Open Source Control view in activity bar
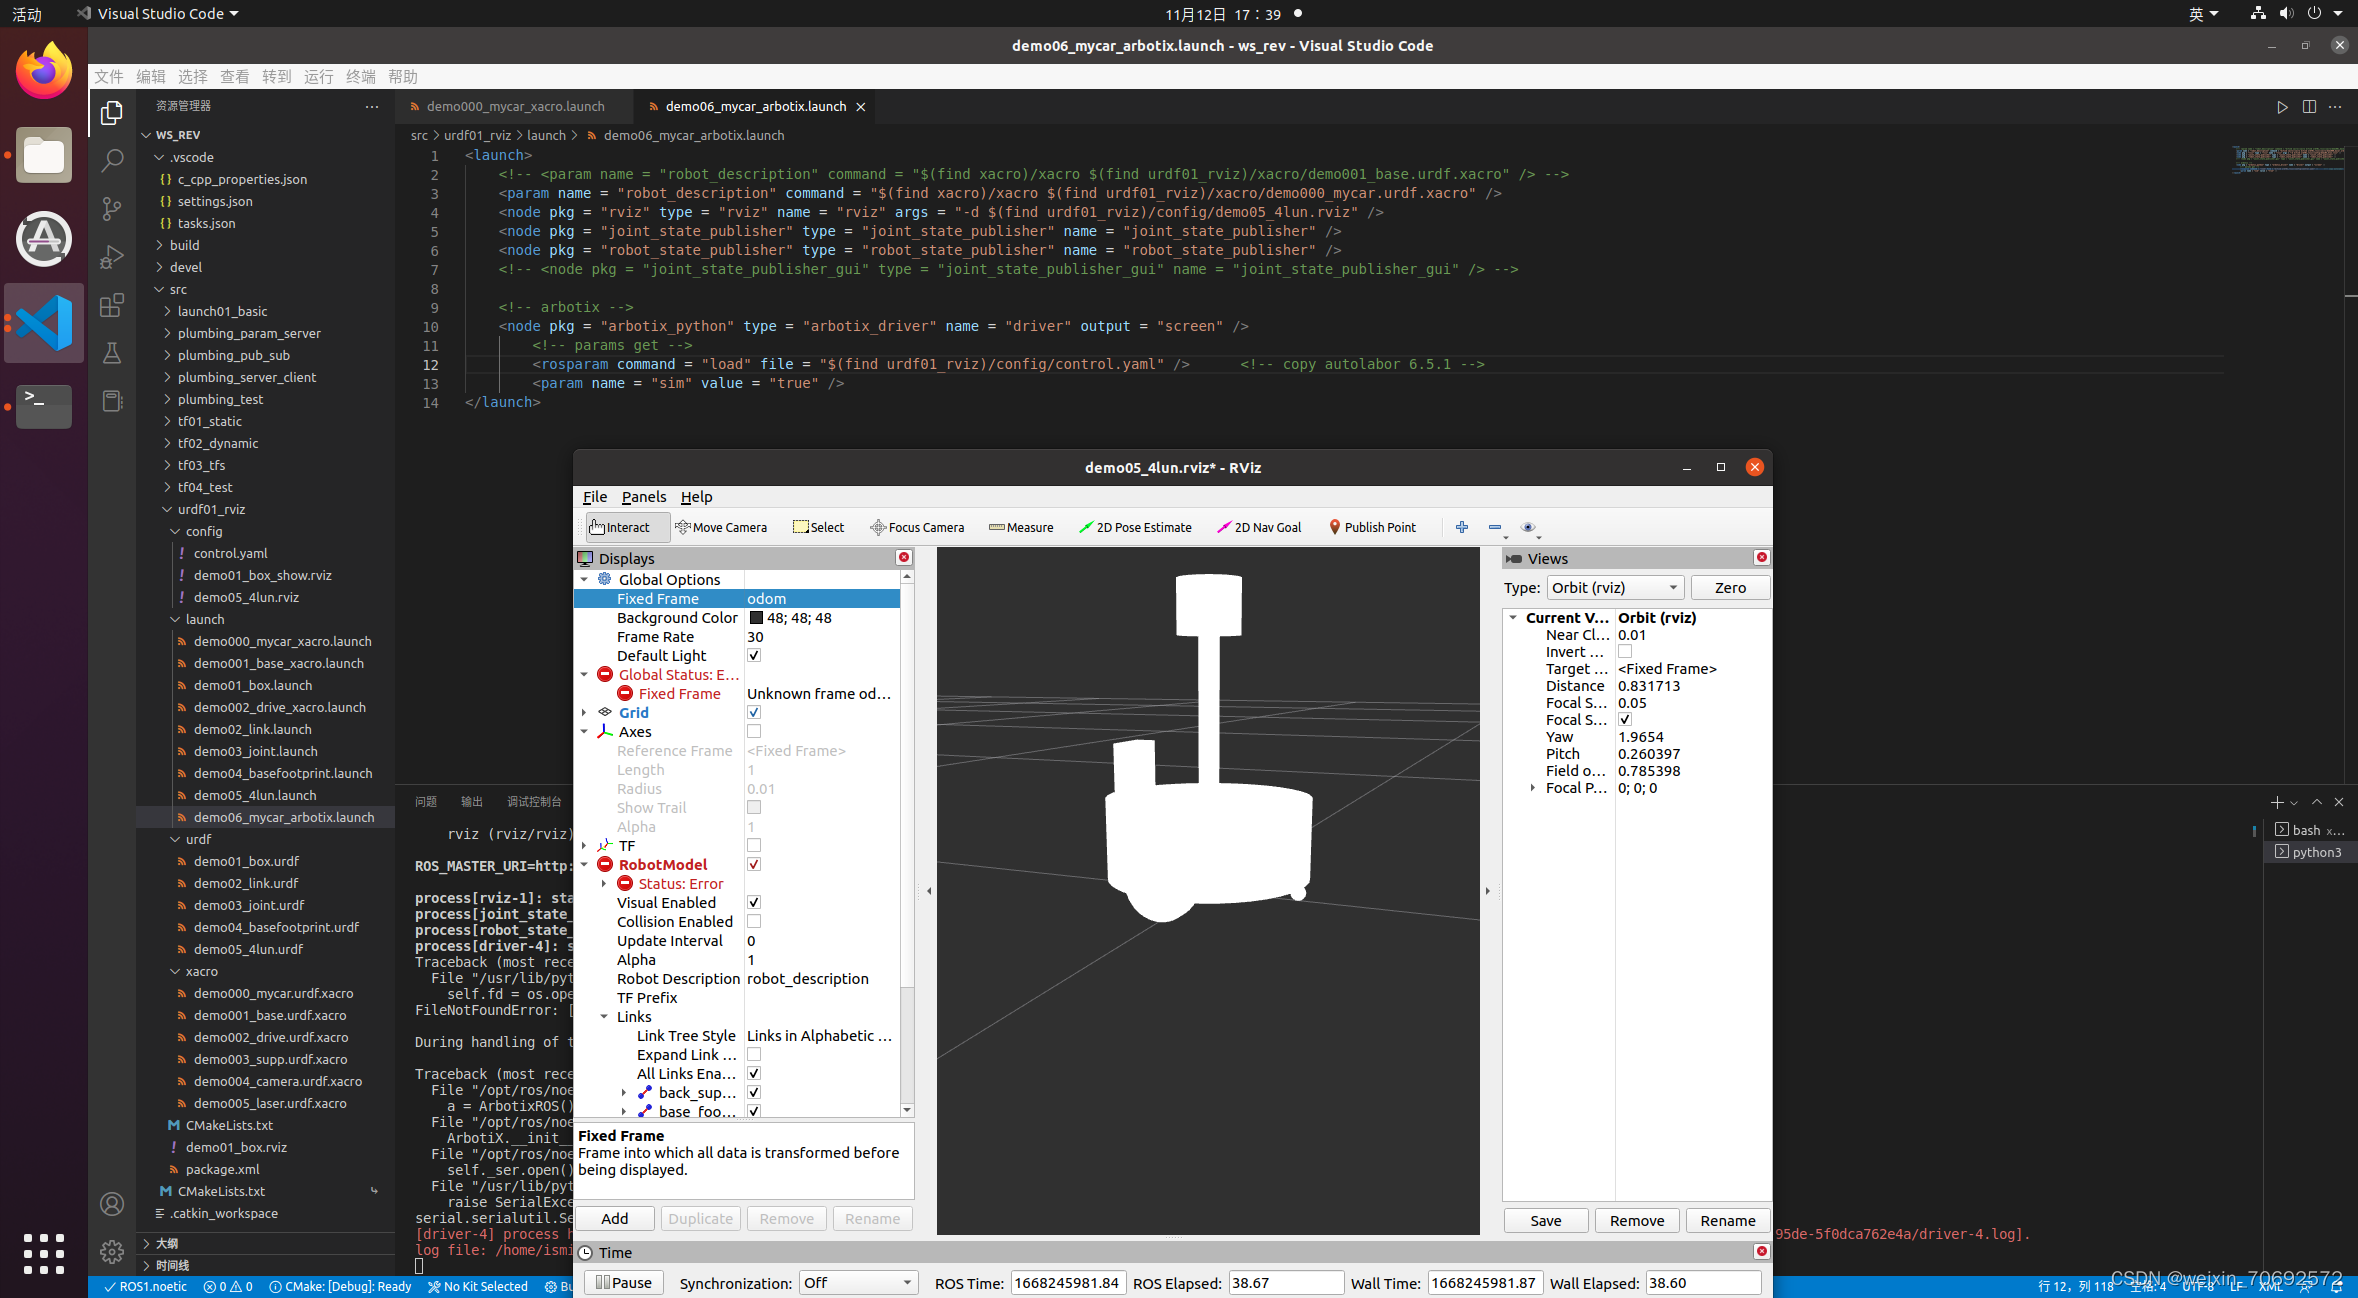Image resolution: width=2358 pixels, height=1298 pixels. [x=112, y=209]
